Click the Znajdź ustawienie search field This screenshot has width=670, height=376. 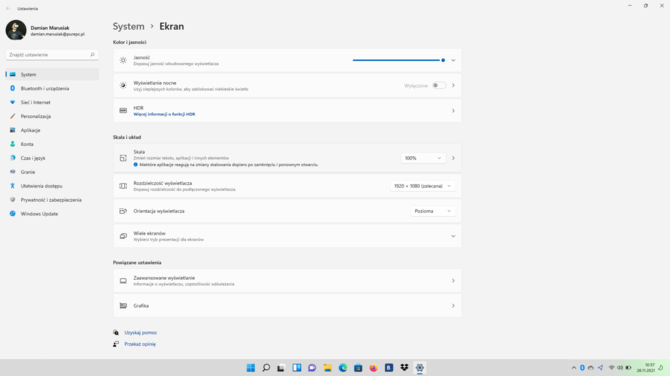[52, 55]
